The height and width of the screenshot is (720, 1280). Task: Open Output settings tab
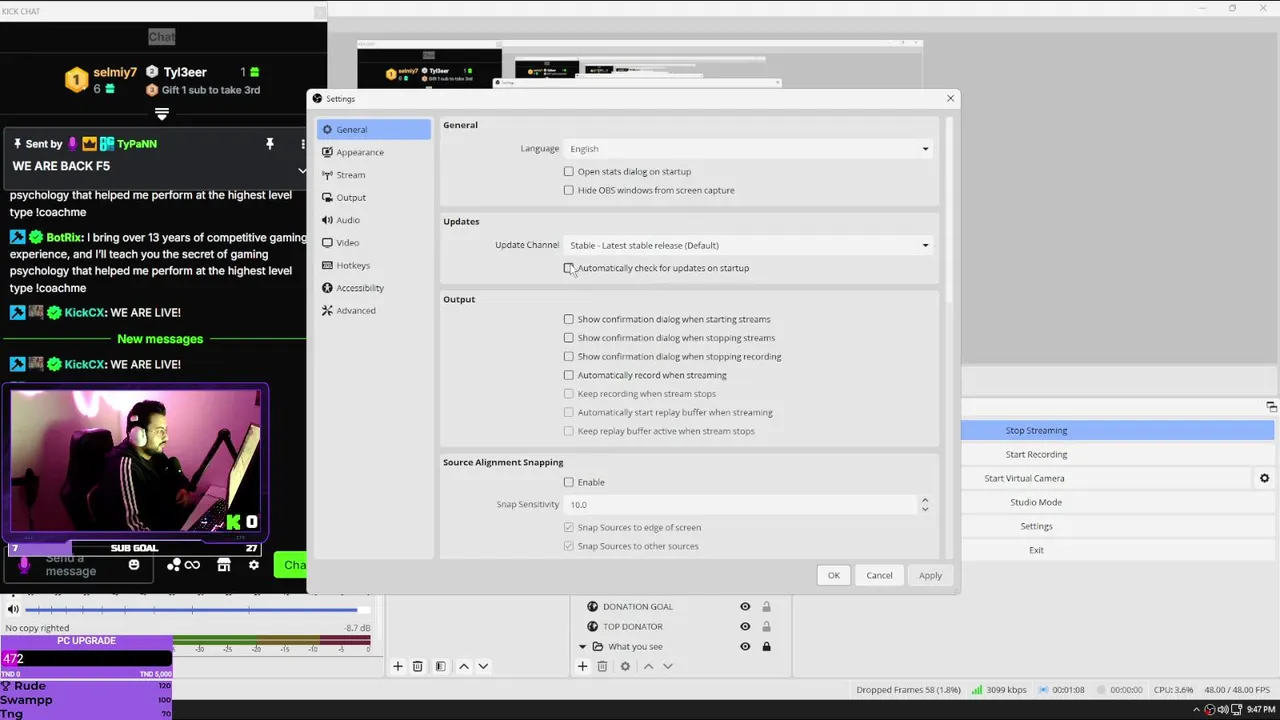point(374,197)
